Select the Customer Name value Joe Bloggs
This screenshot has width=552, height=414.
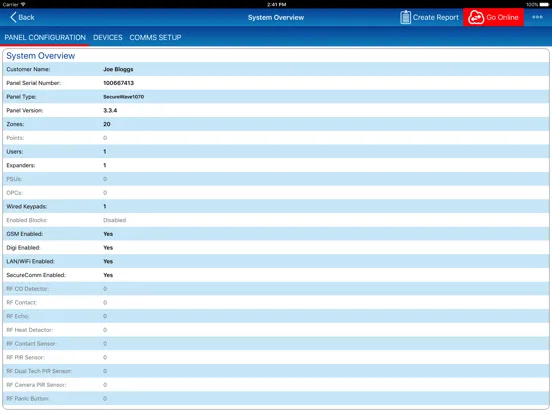(x=118, y=69)
